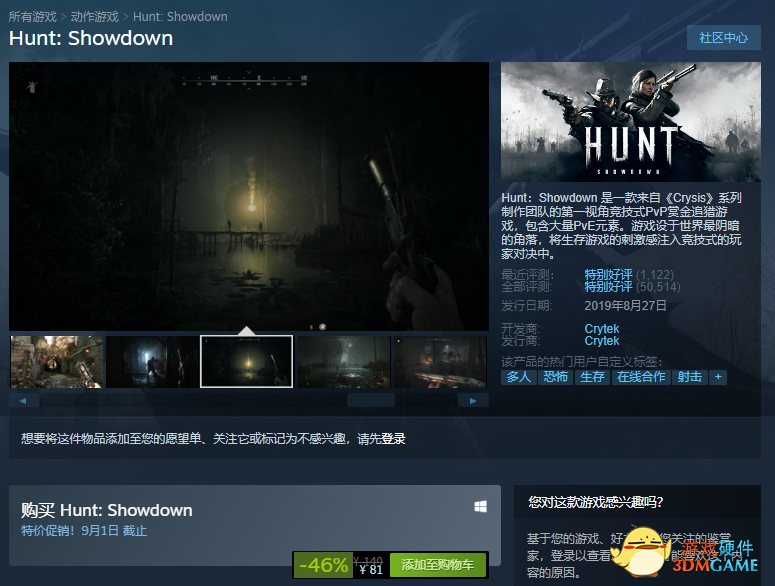Select the fourth foggy swamp thumbnail
Screen dimensions: 775x586
click(344, 362)
